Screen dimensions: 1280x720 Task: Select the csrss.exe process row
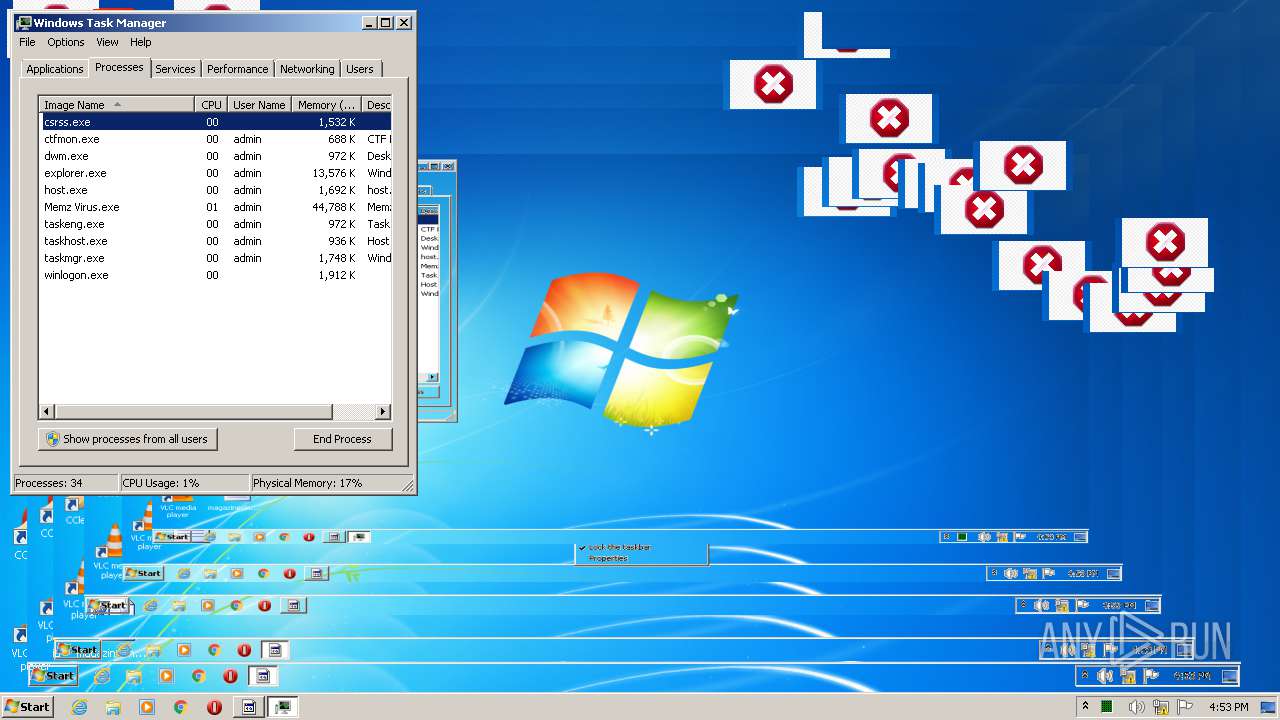(215, 122)
